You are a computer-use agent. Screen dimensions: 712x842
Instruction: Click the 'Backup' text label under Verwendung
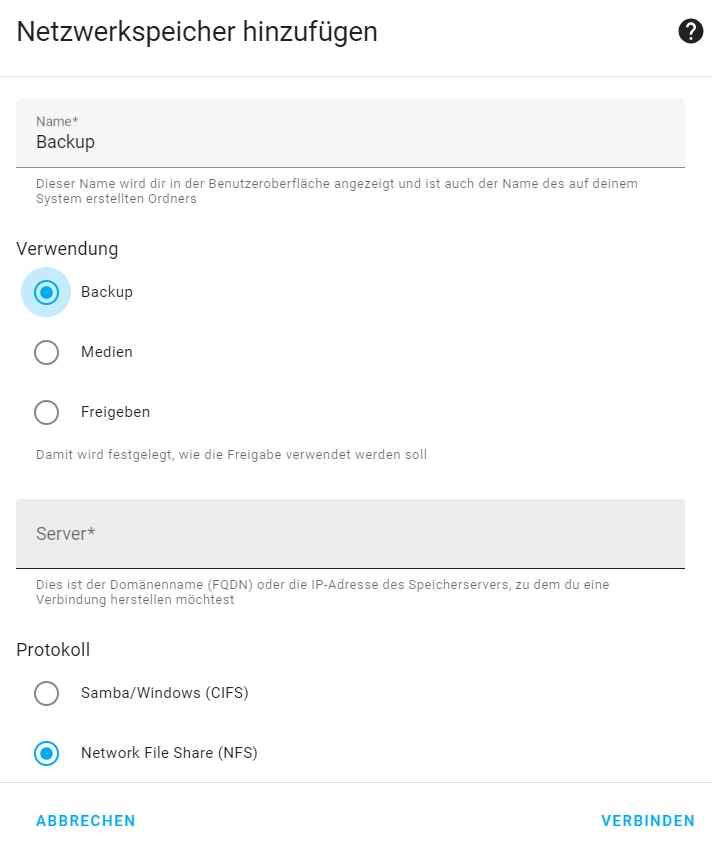click(x=107, y=292)
